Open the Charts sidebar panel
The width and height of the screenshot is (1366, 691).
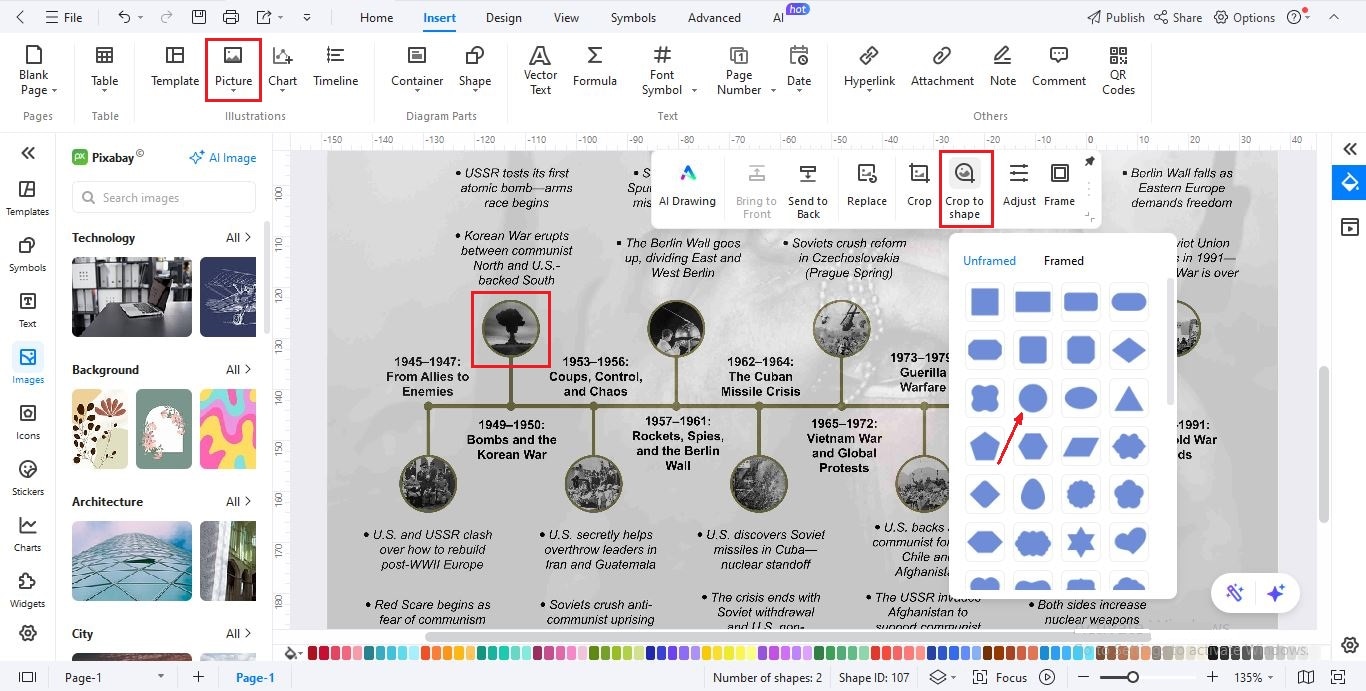[27, 534]
